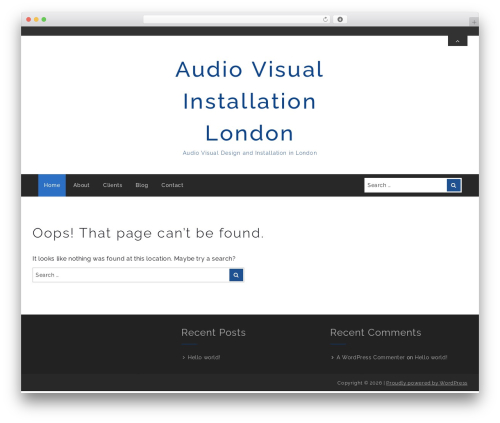Open new tab with plus icon
500x423 pixels.
[474, 22]
